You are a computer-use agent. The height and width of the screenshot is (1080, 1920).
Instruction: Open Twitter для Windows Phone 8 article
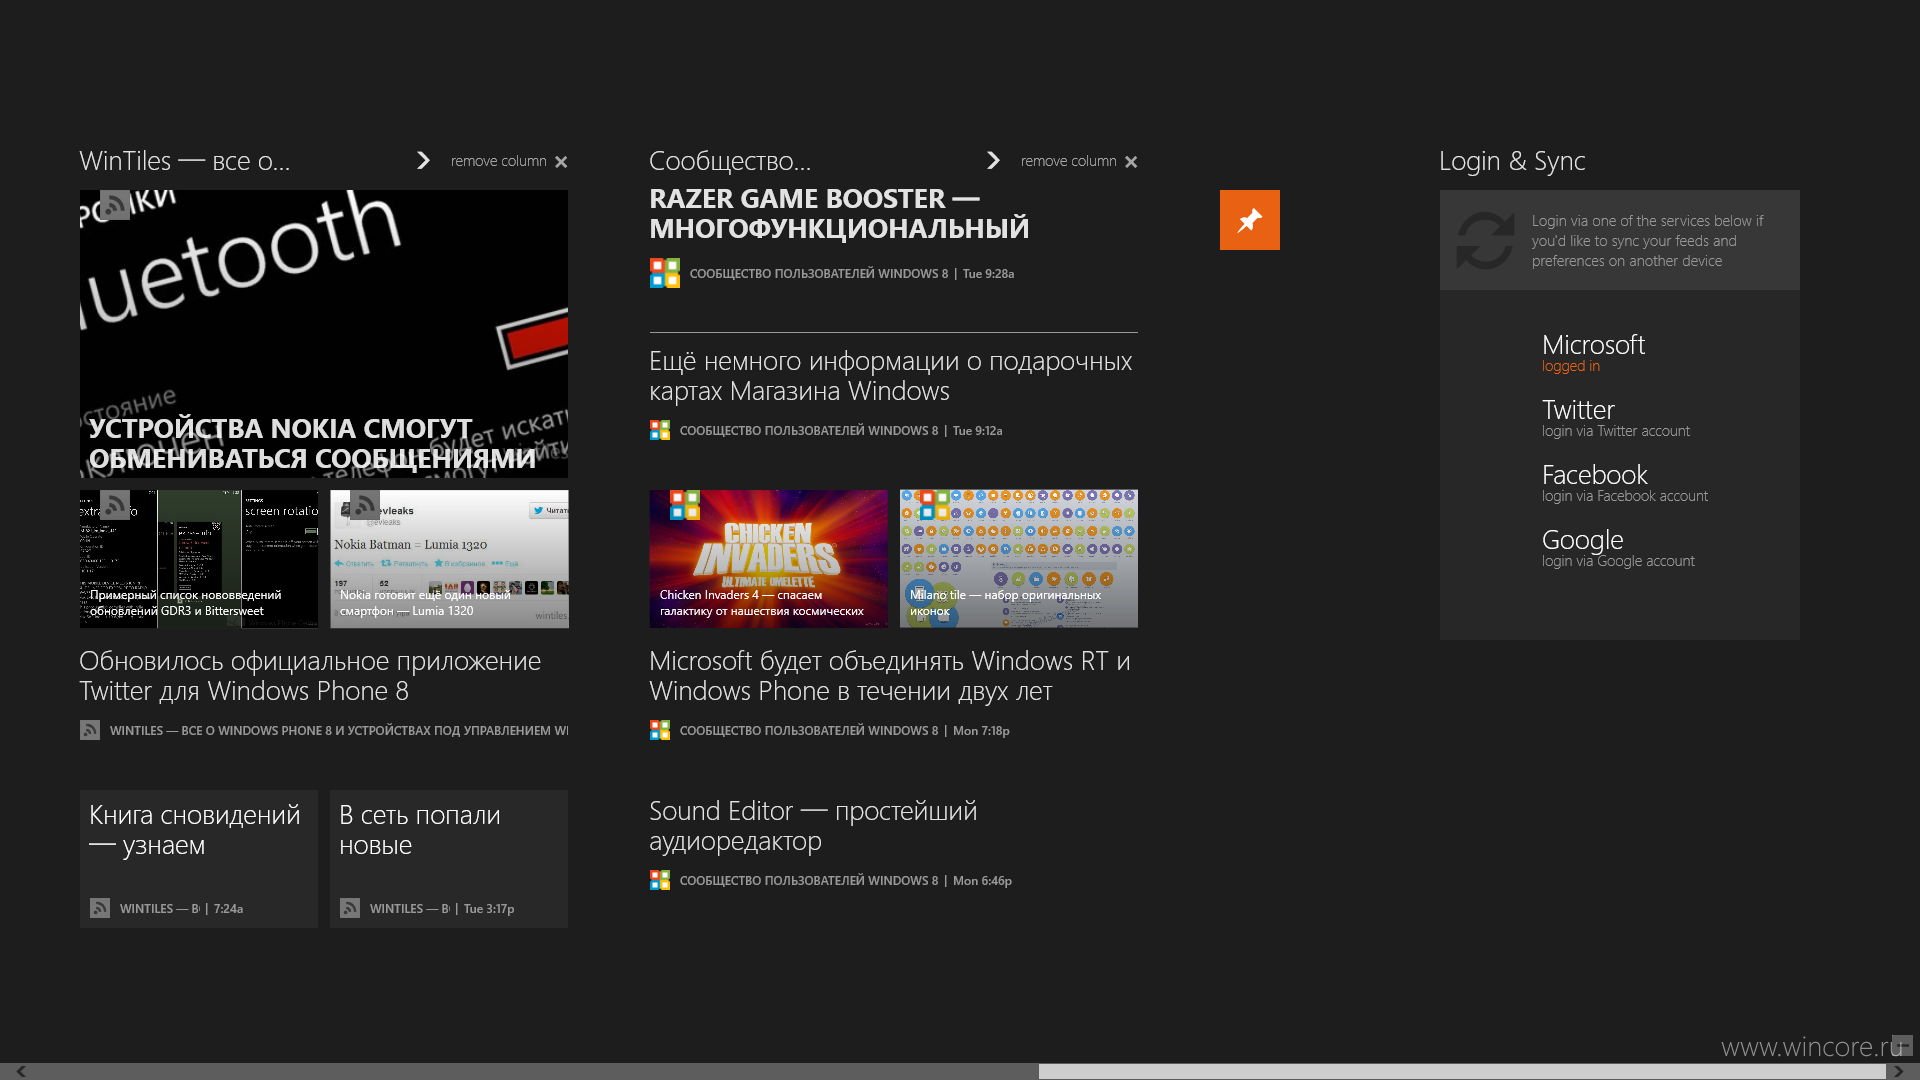coord(310,676)
